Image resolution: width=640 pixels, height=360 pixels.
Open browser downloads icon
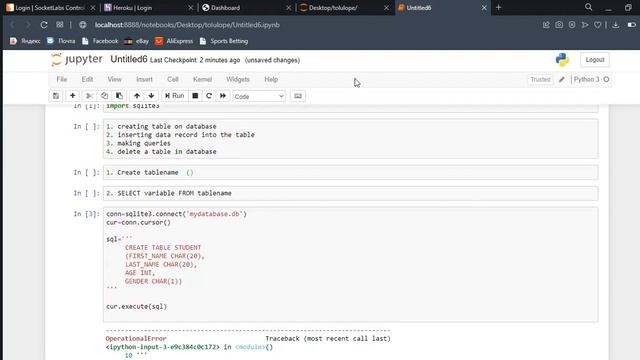point(616,25)
